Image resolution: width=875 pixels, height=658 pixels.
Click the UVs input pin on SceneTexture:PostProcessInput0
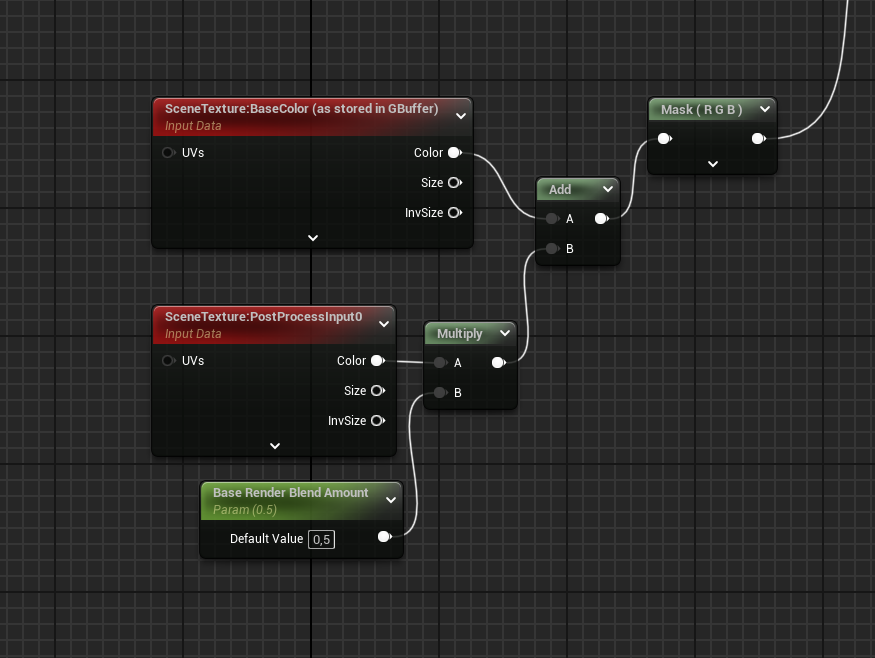point(168,361)
